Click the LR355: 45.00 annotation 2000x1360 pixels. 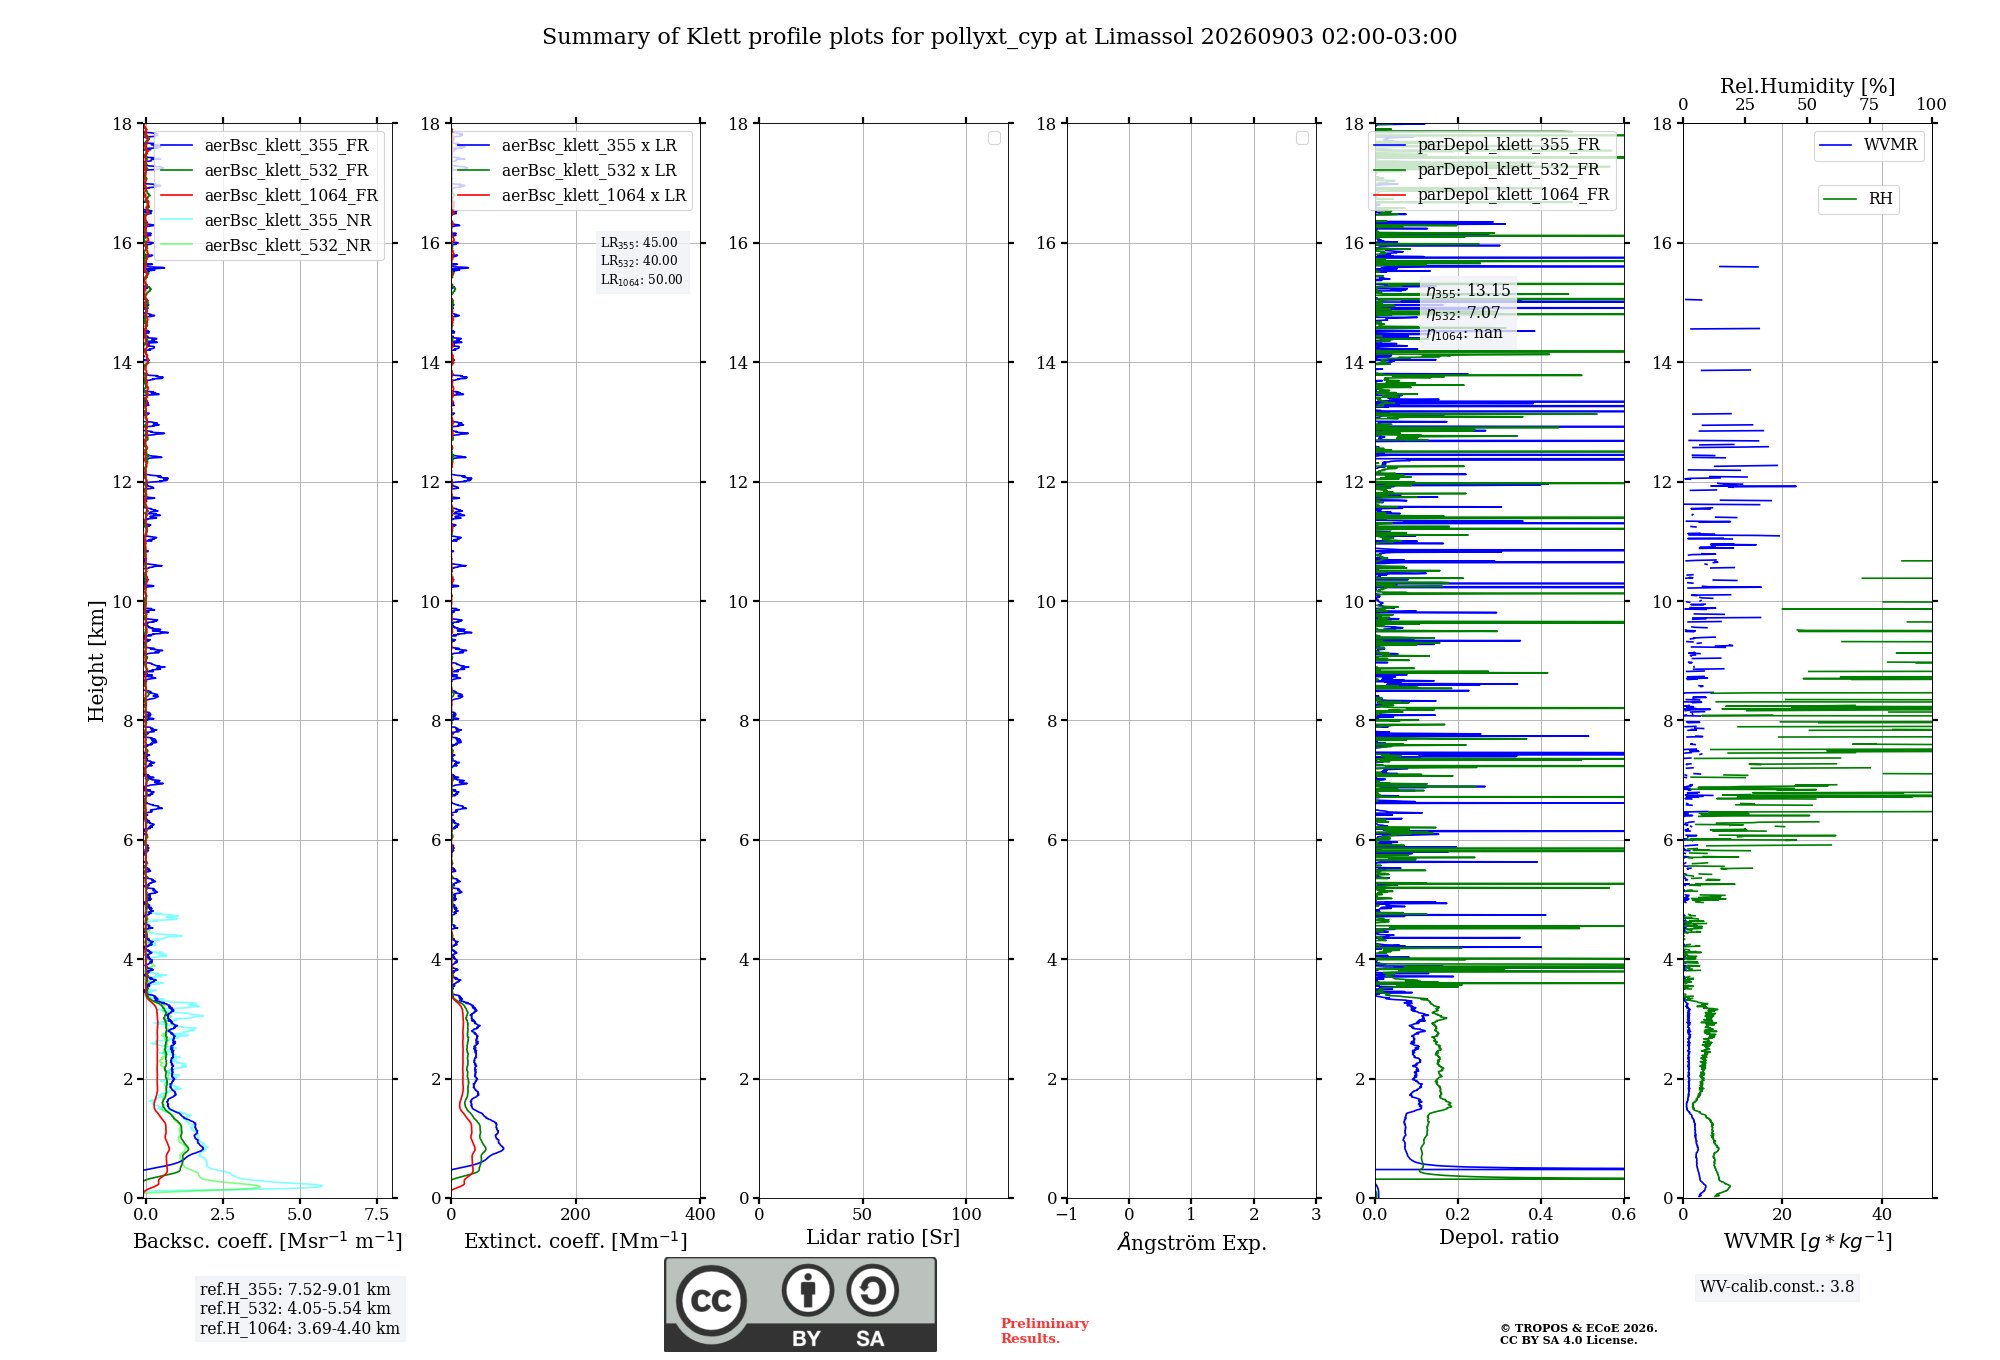(639, 243)
